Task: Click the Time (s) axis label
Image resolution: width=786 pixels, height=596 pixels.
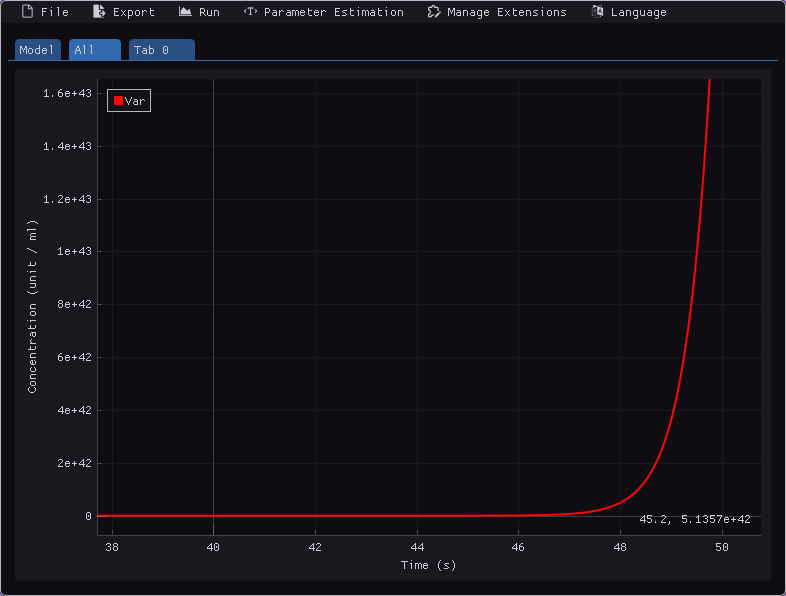Action: click(429, 565)
